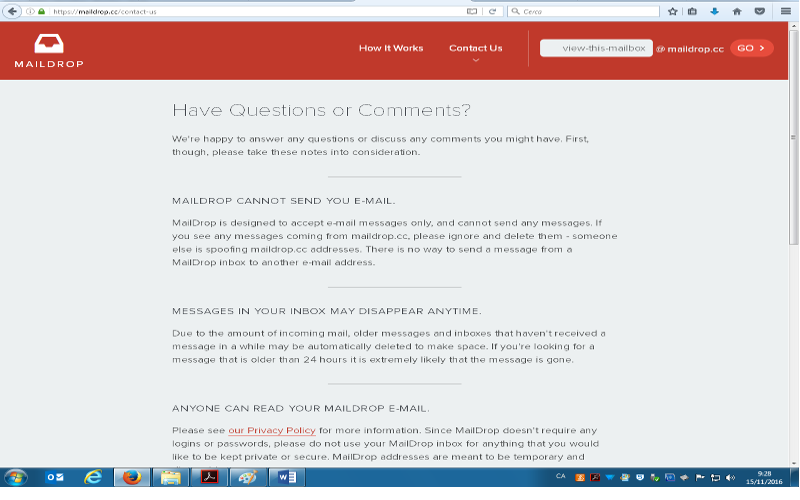This screenshot has height=500, width=800.
Task: Click the view-this-mailbox input field
Action: click(x=596, y=48)
